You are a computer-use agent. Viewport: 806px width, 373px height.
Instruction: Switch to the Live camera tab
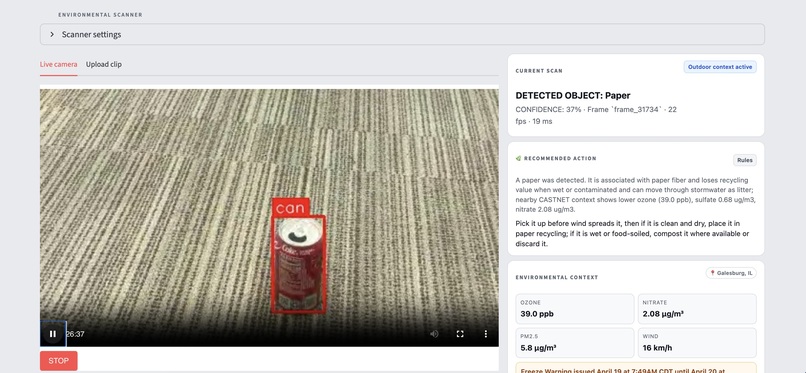(x=59, y=64)
